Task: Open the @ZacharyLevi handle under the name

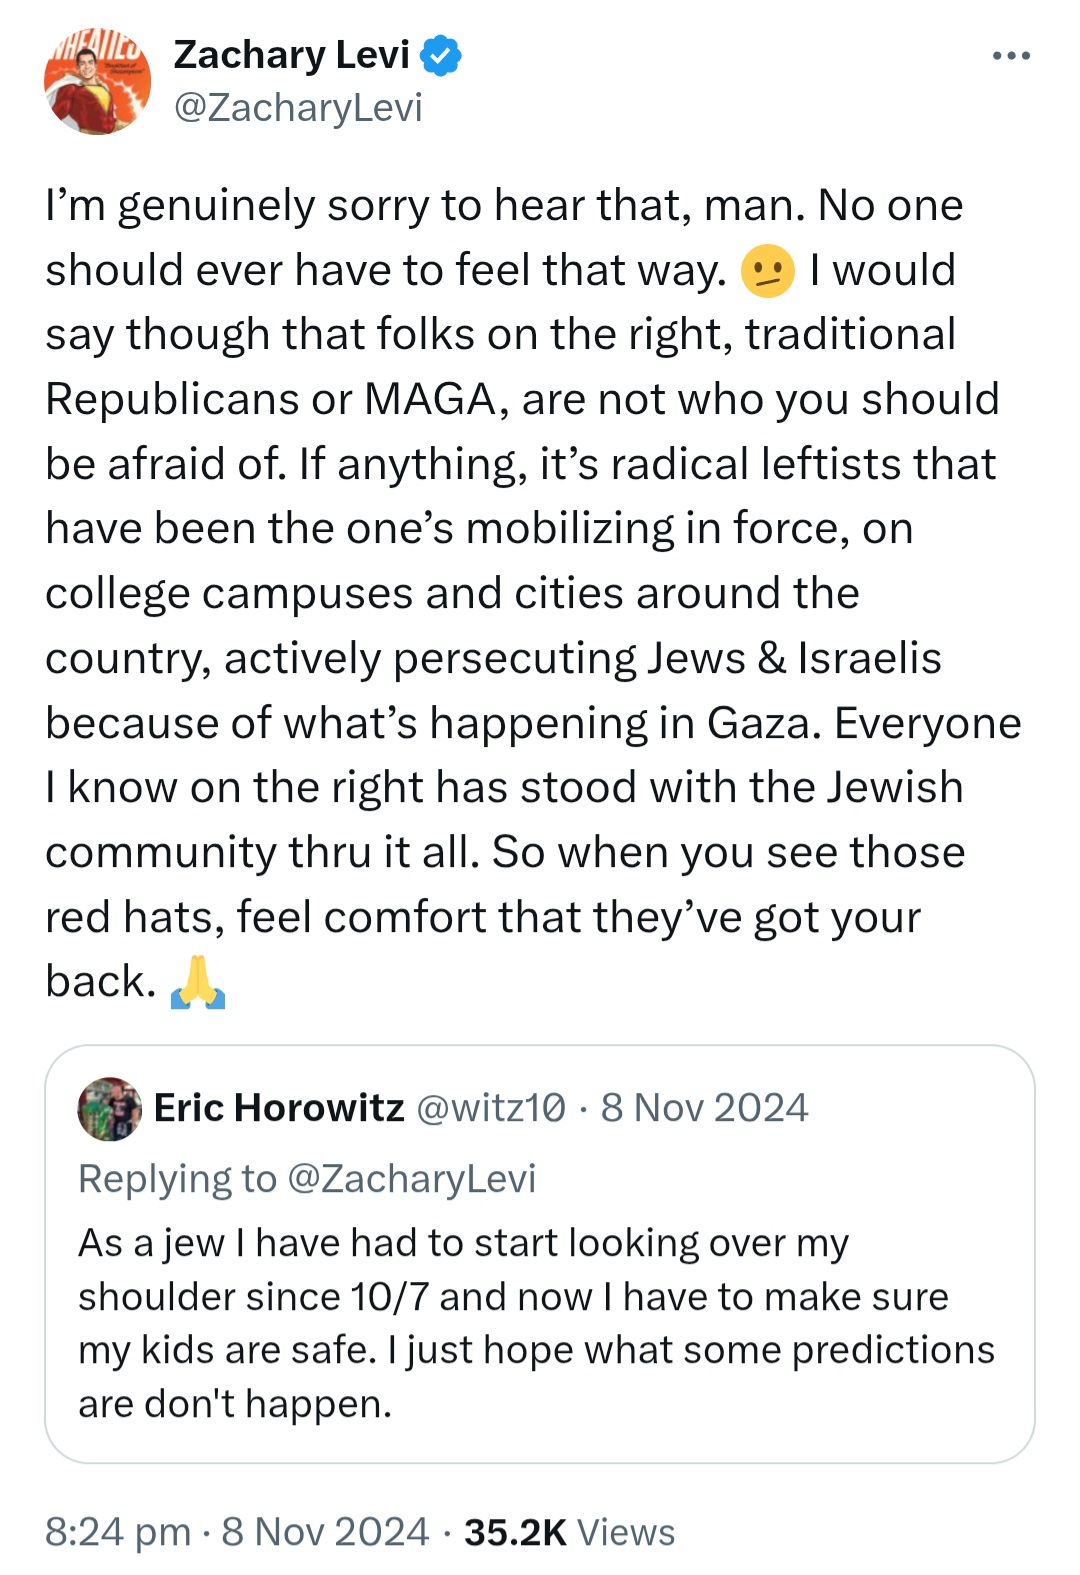Action: (x=298, y=107)
